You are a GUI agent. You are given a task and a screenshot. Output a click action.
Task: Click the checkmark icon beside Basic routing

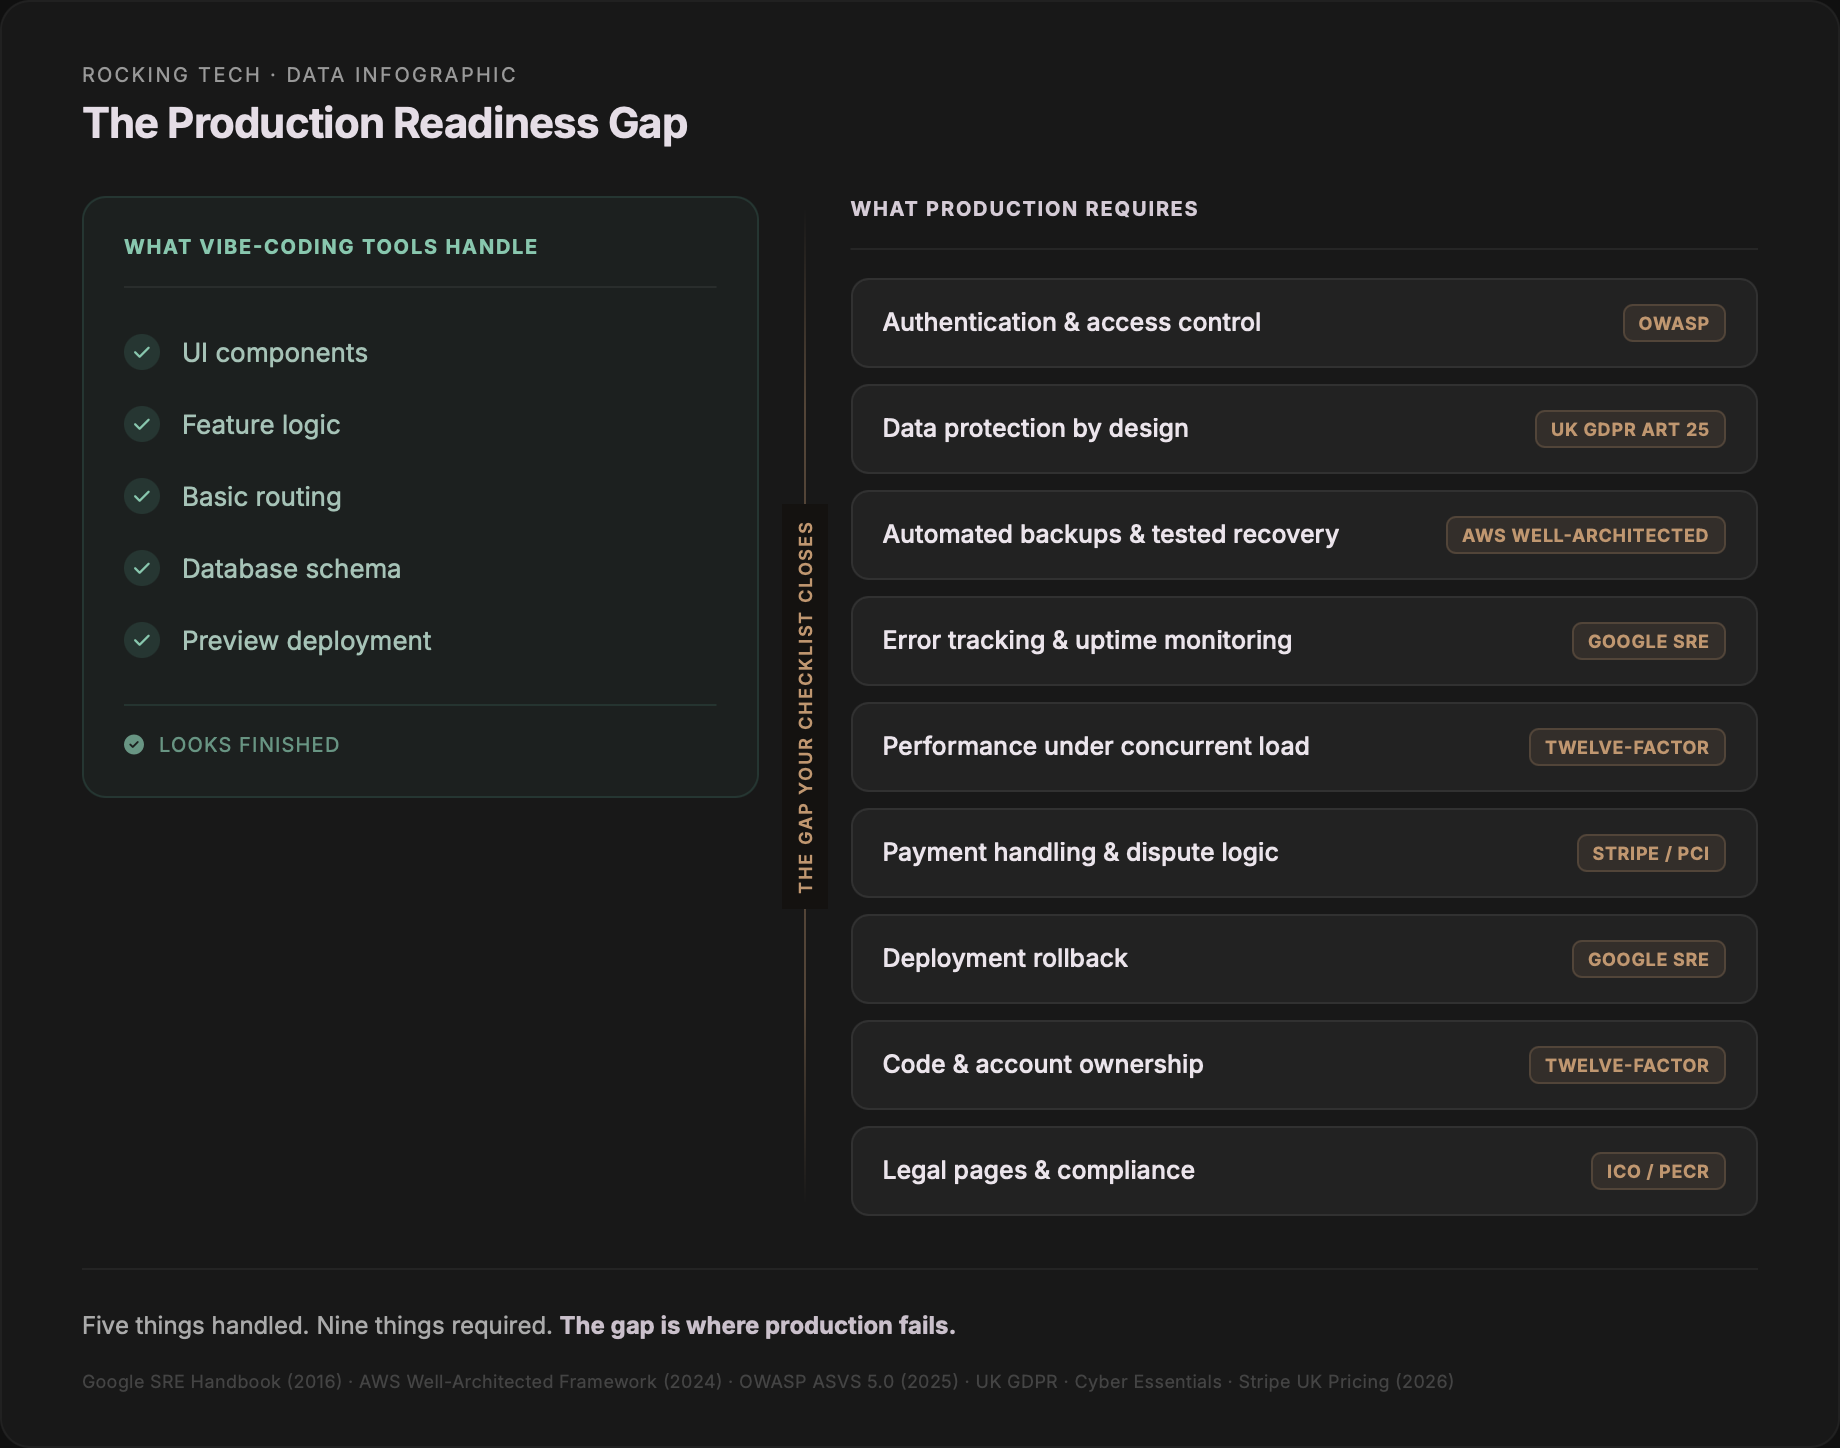coord(142,496)
